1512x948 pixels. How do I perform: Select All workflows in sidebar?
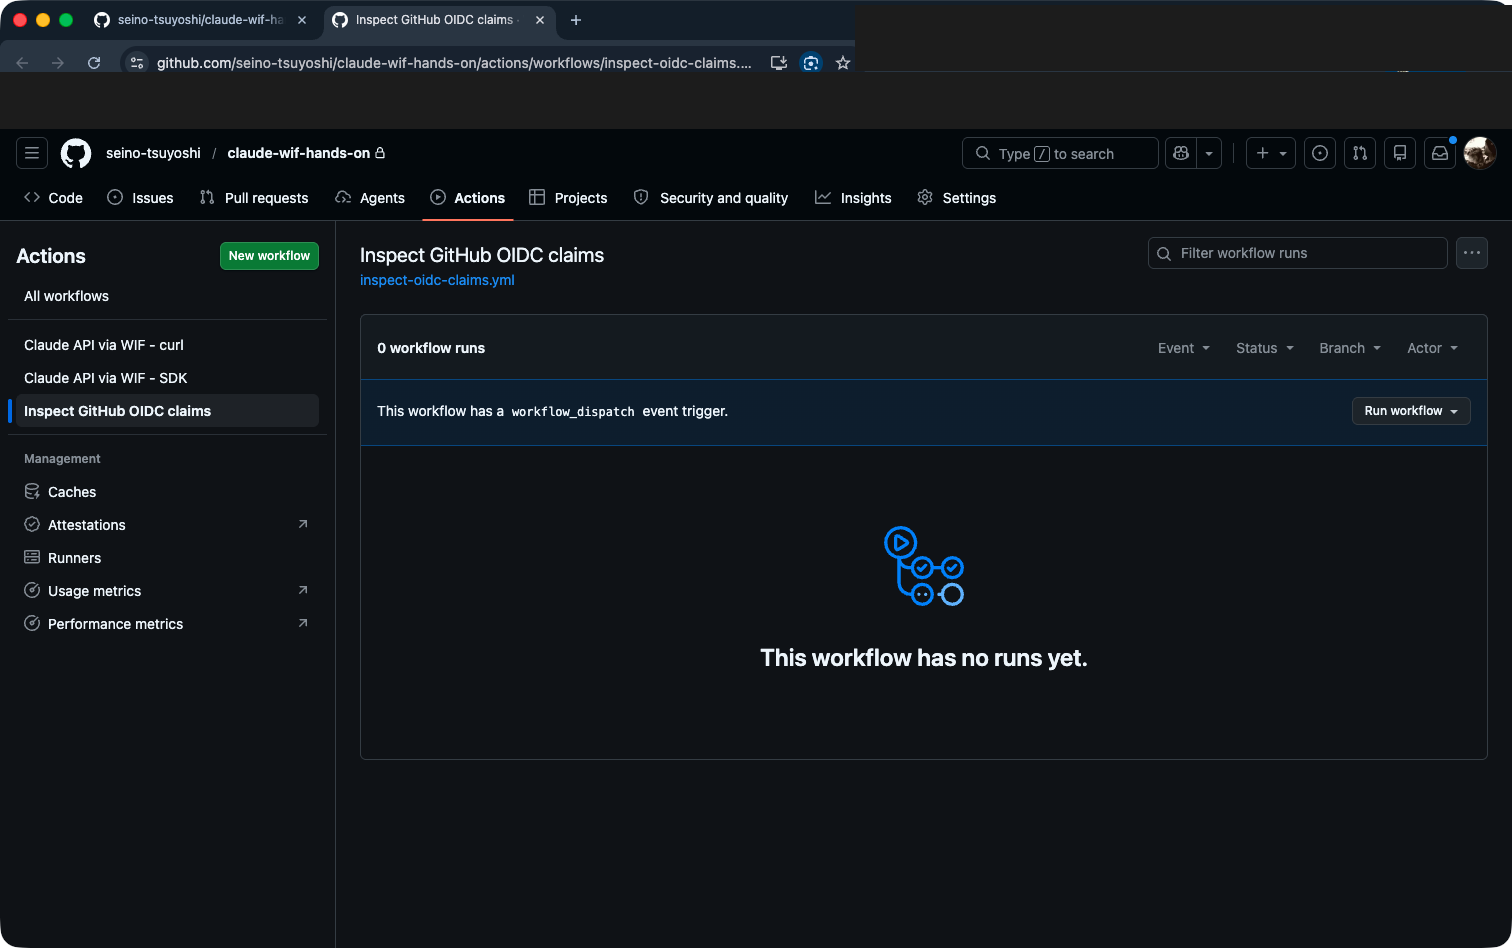[x=167, y=296]
